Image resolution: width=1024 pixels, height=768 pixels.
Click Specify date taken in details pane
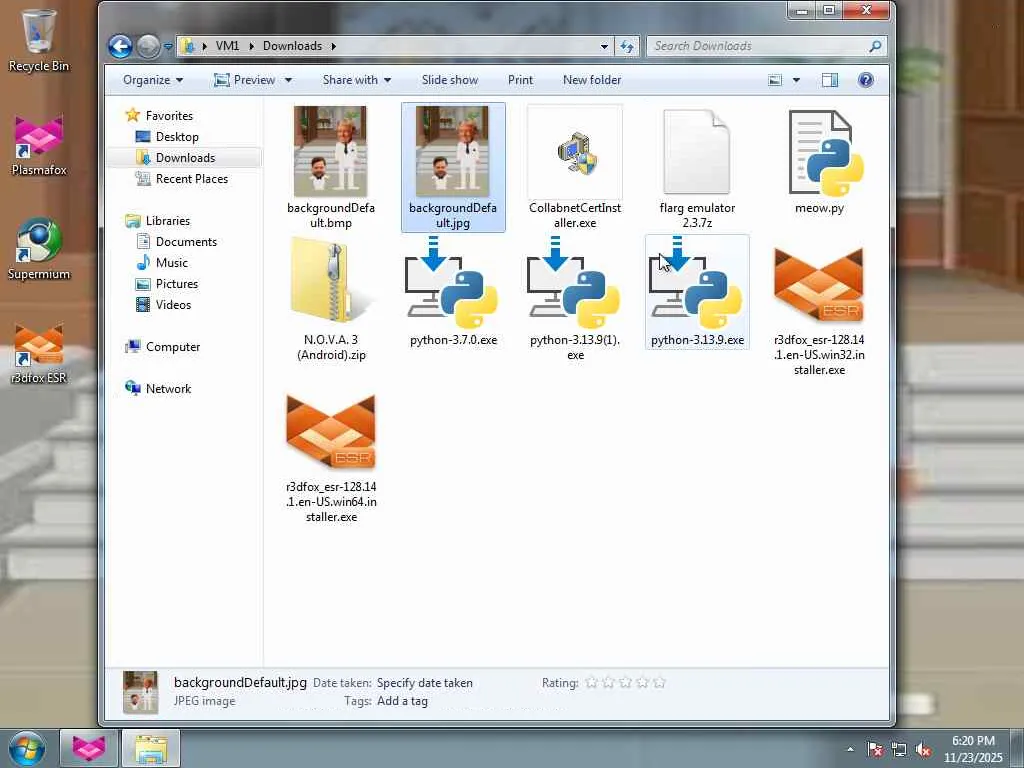coord(424,682)
